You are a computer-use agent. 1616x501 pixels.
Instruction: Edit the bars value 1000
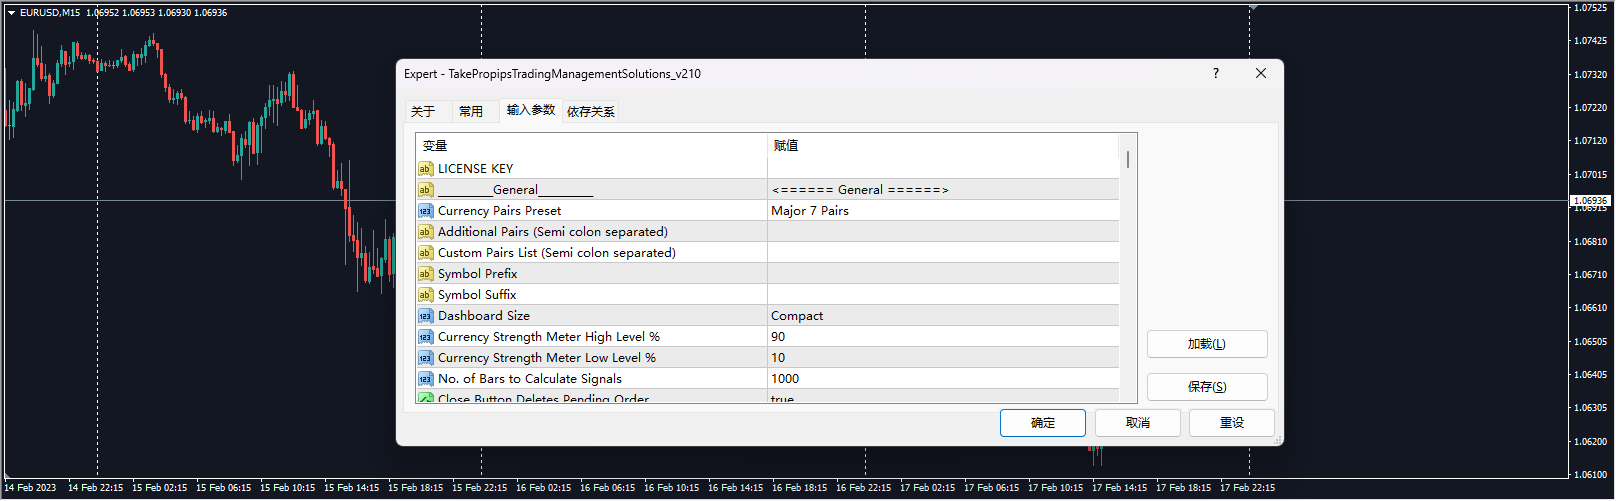click(943, 379)
